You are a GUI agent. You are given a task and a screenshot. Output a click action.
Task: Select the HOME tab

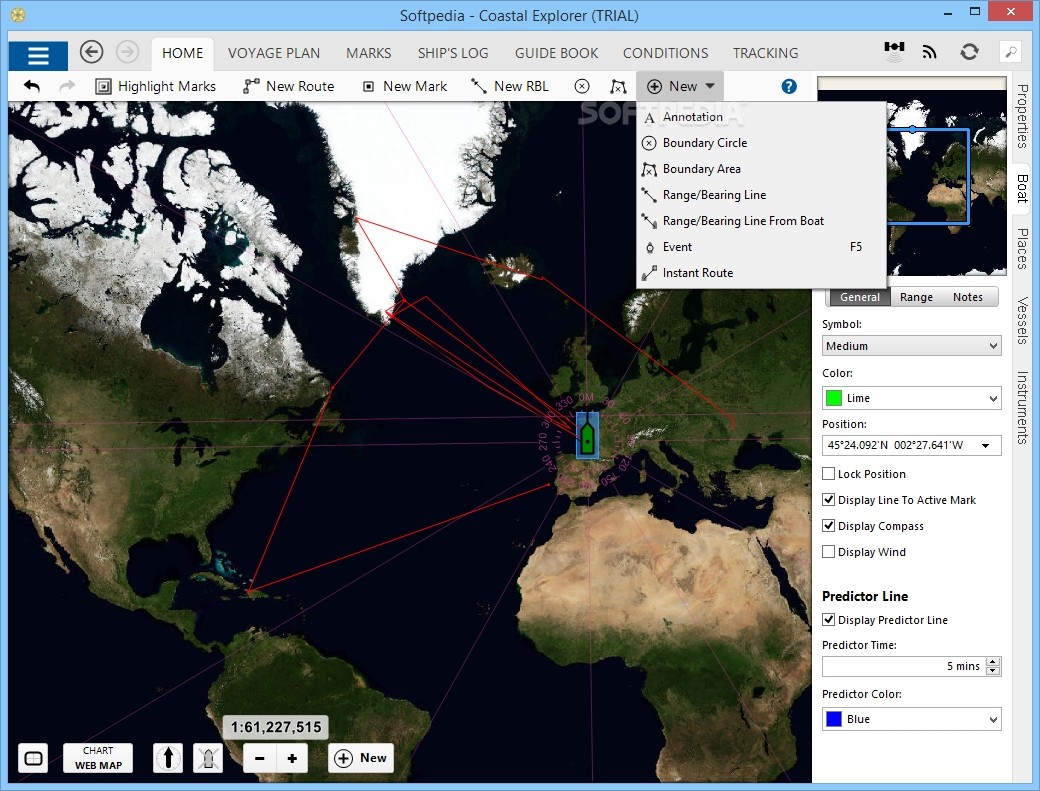click(182, 53)
